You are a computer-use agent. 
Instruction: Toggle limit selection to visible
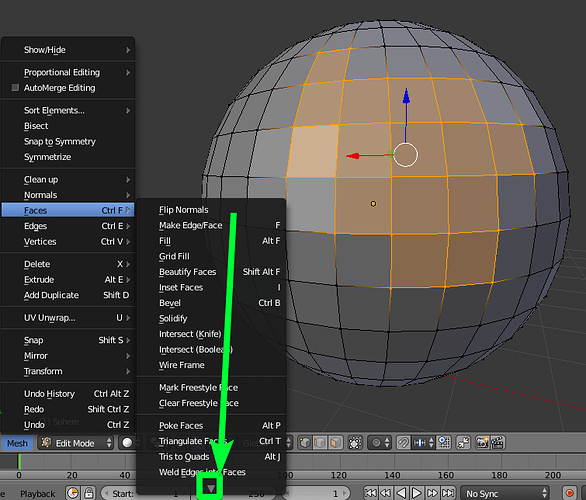(355, 443)
